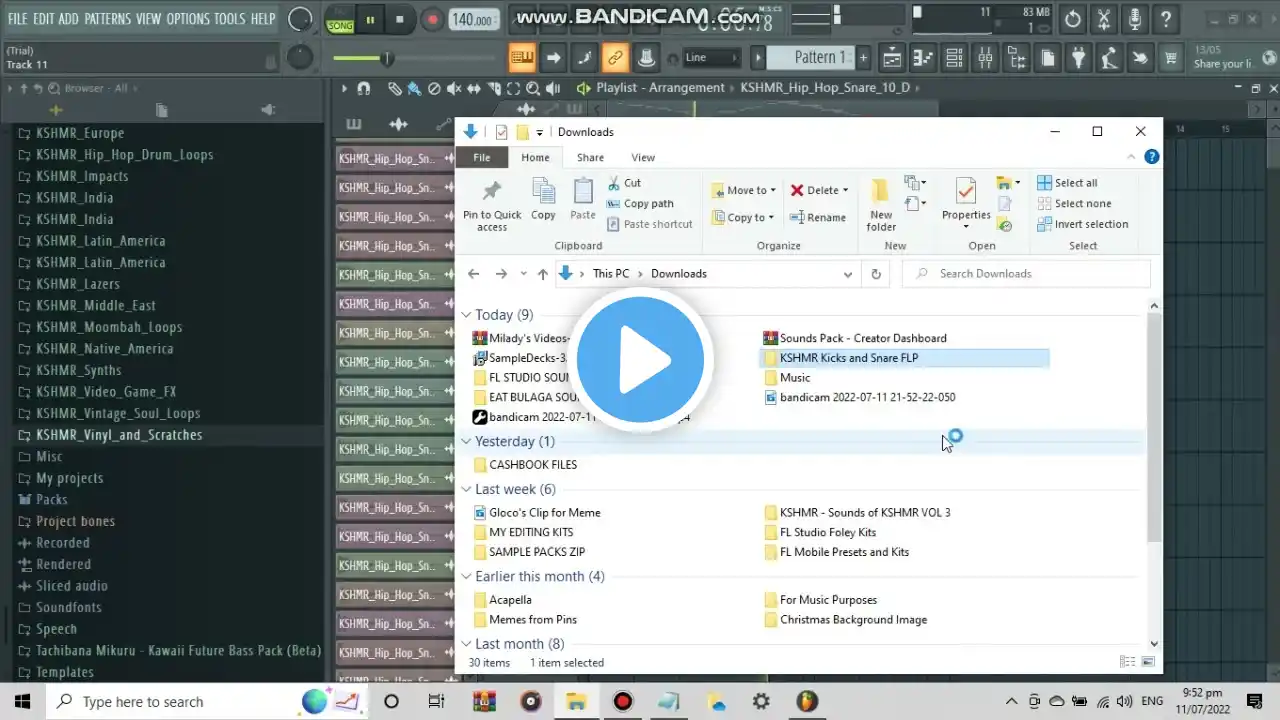Switch FL Studio Song/Pattern mode toggle
1280x720 pixels.
[x=339, y=19]
